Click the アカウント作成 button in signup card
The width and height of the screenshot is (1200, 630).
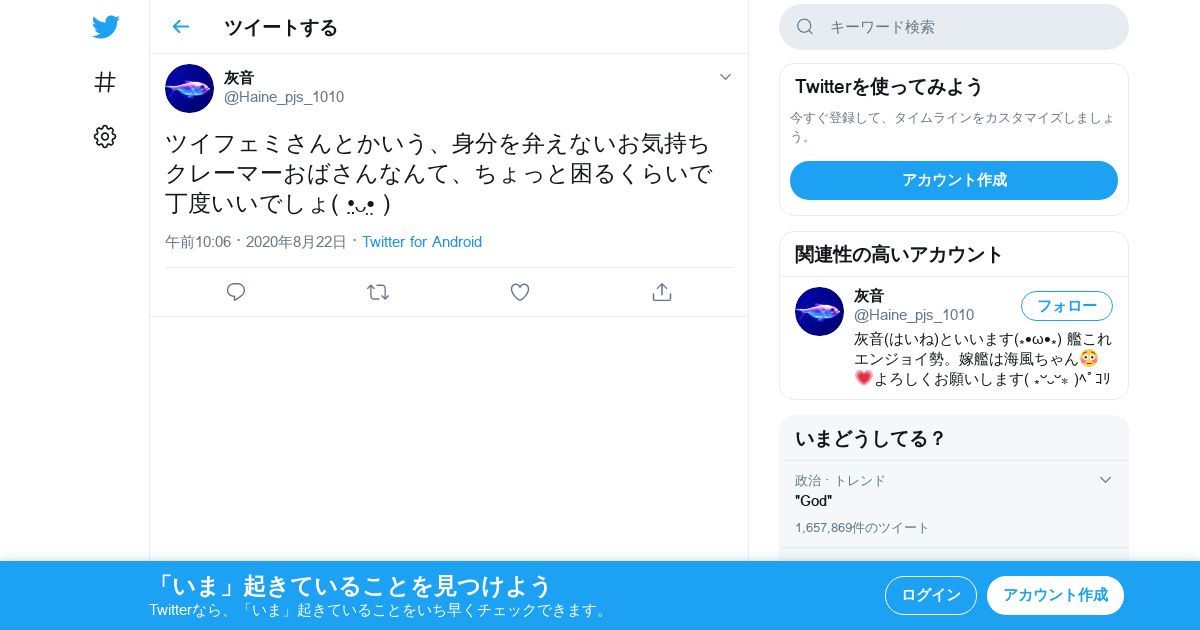pyautogui.click(x=954, y=180)
